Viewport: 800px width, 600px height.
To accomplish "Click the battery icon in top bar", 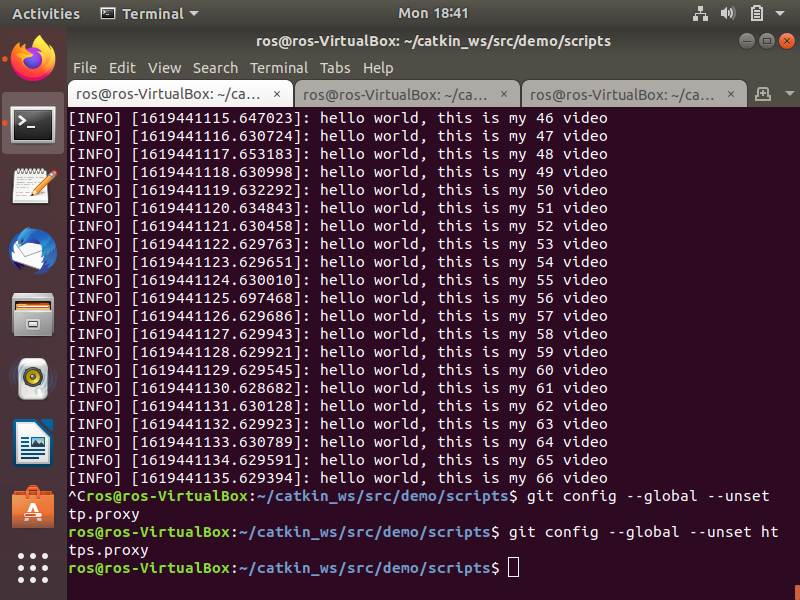I will [757, 13].
